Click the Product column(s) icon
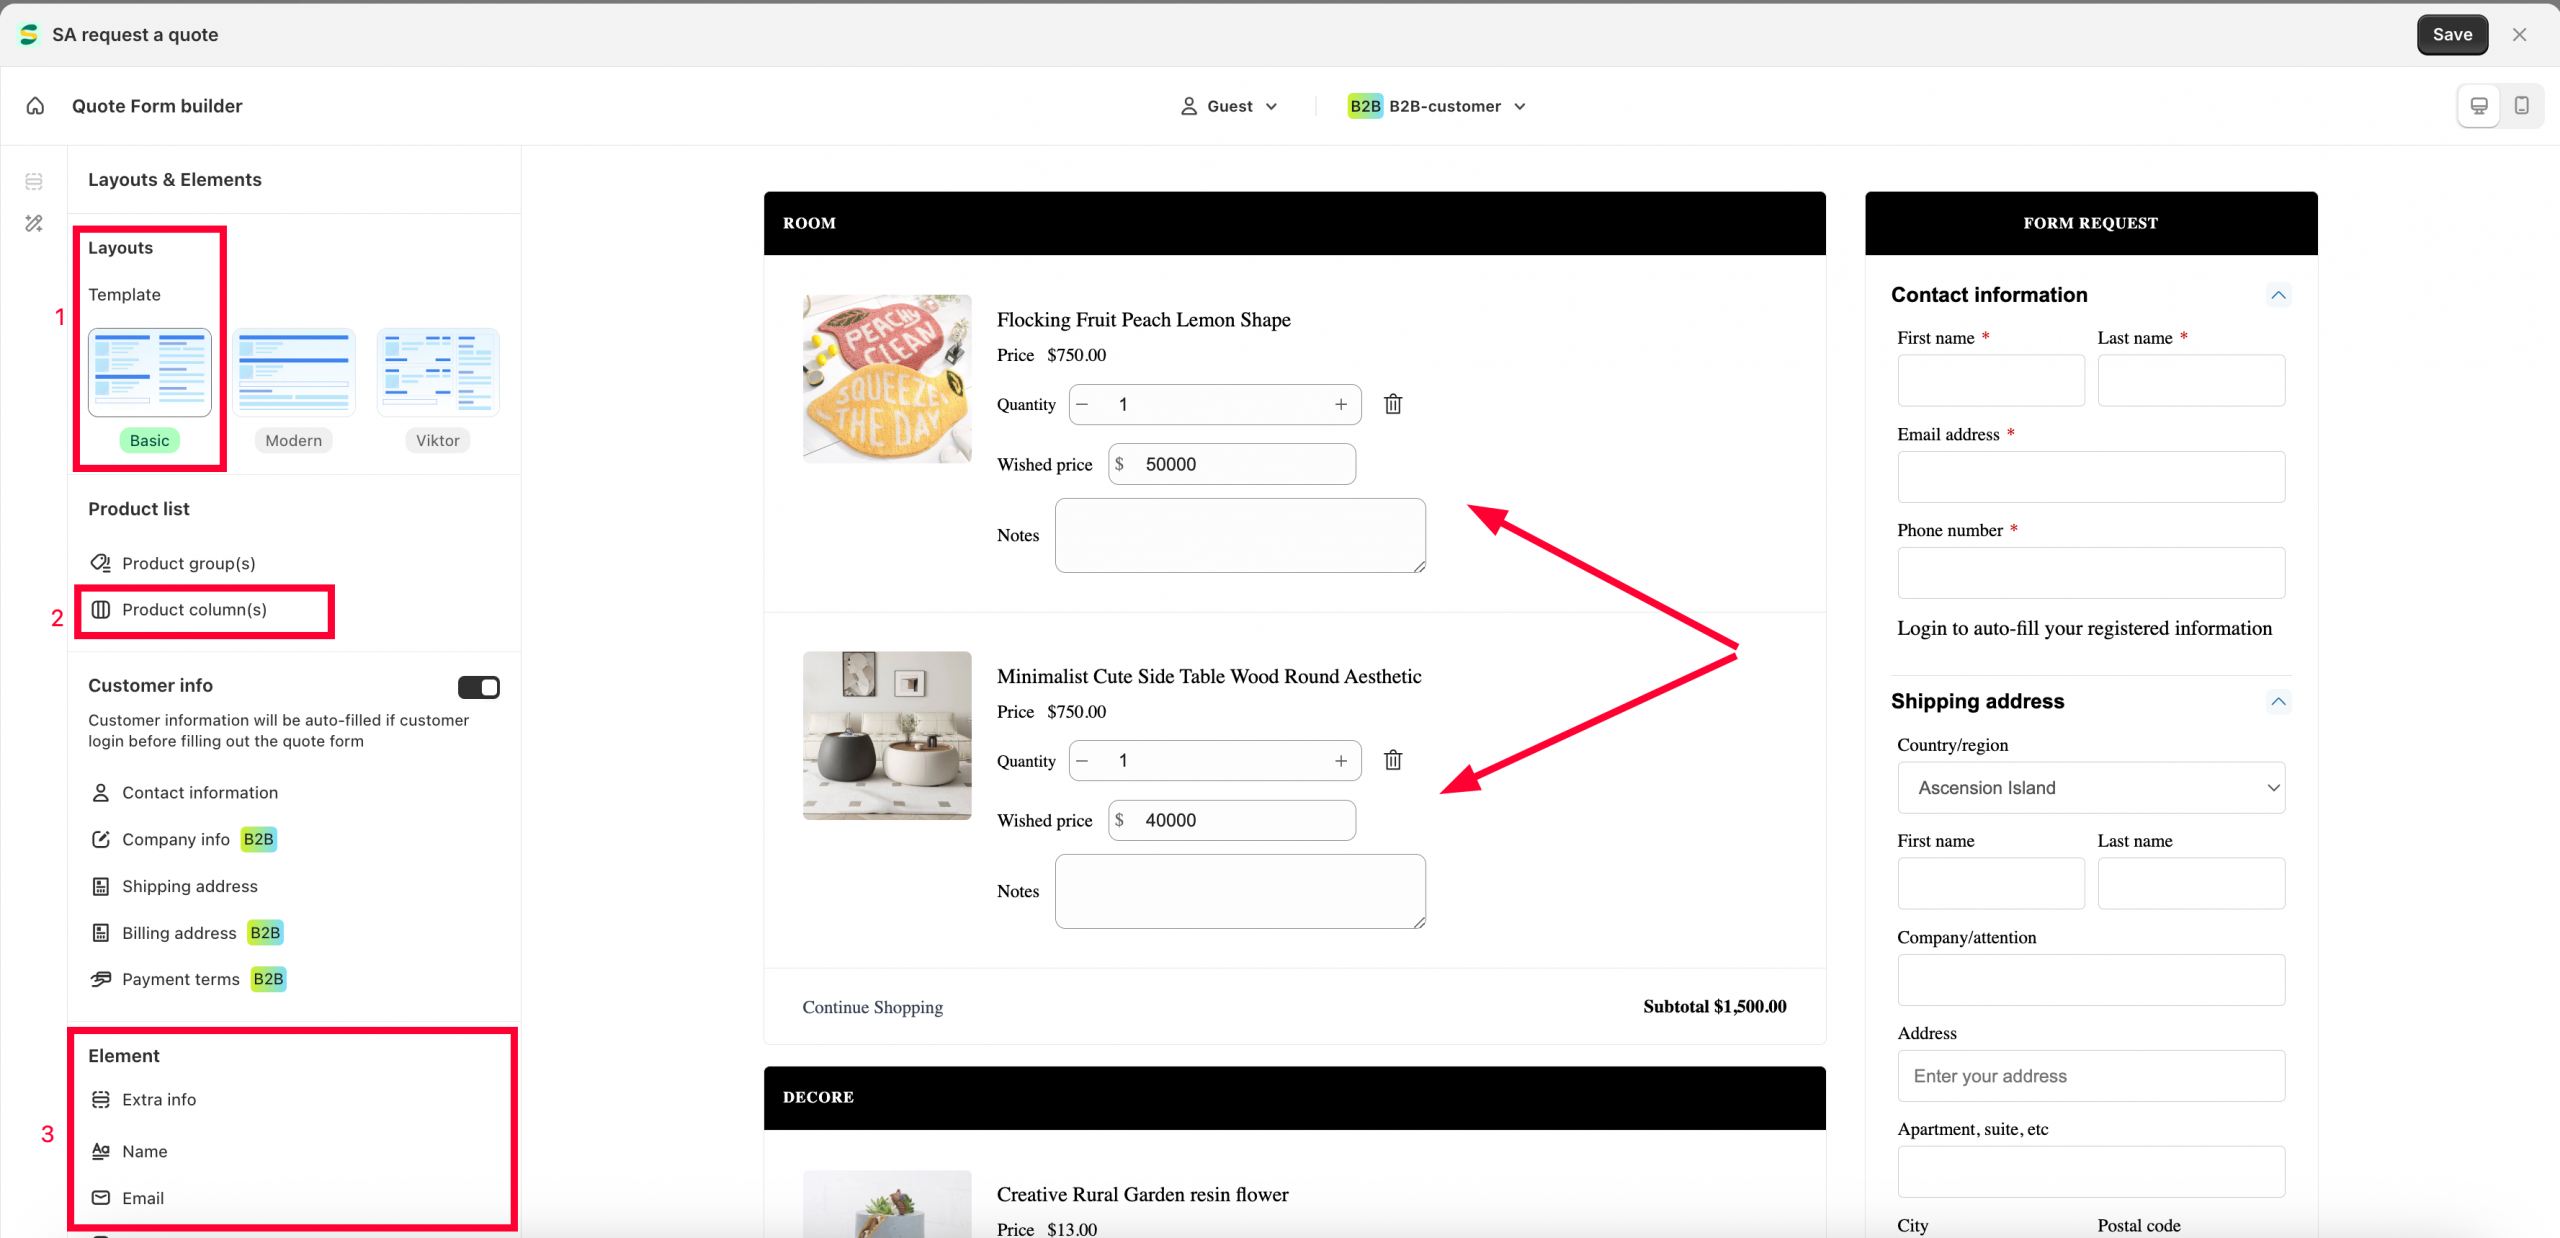The height and width of the screenshot is (1238, 2560). (101, 610)
